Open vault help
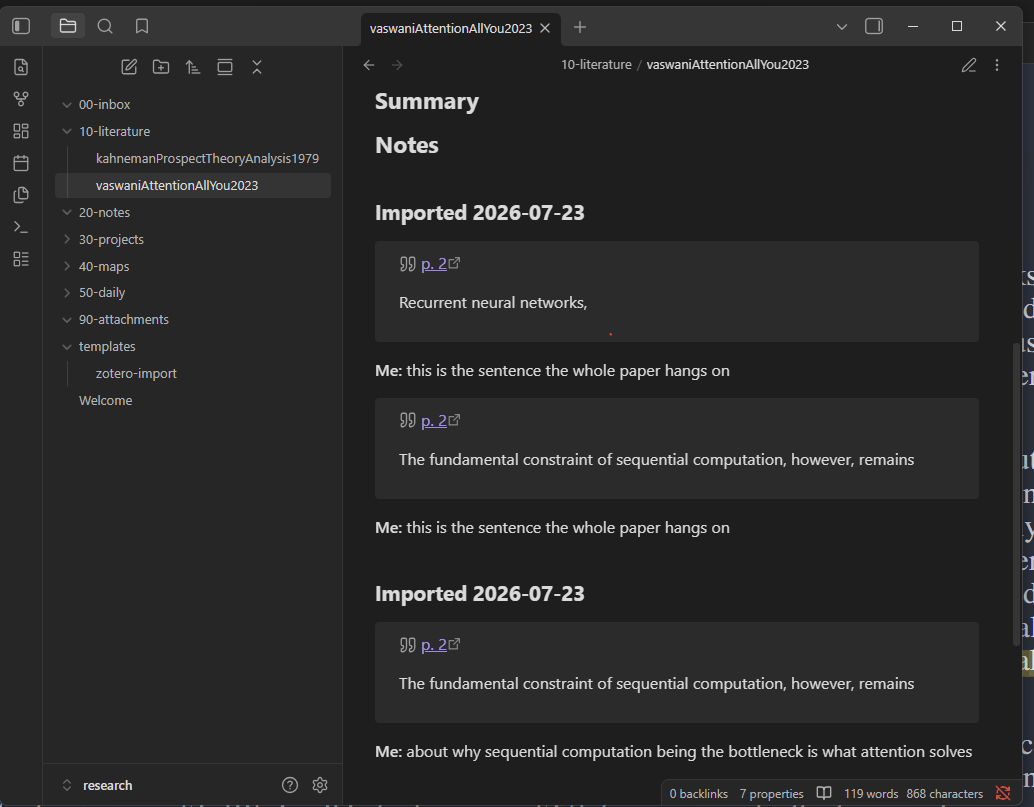 pos(290,785)
